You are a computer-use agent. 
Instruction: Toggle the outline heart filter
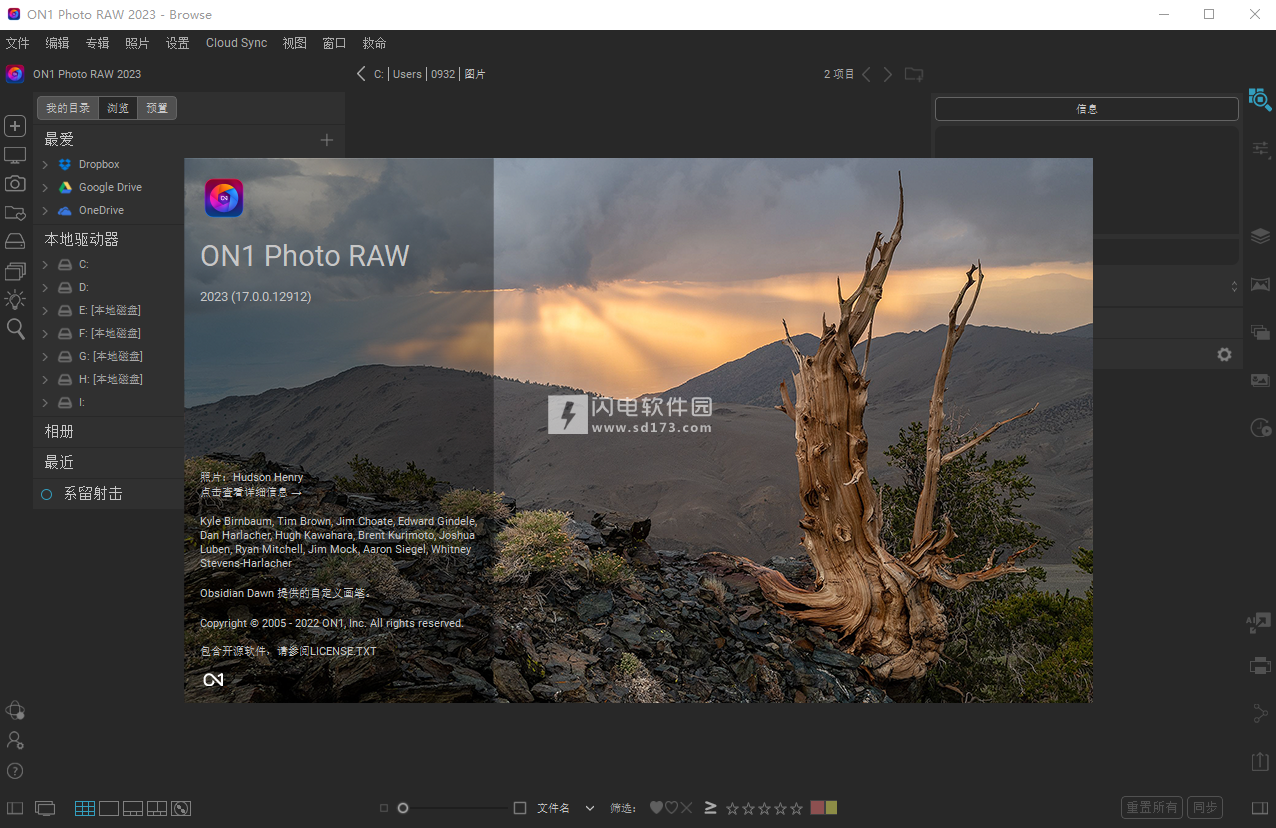[x=671, y=808]
